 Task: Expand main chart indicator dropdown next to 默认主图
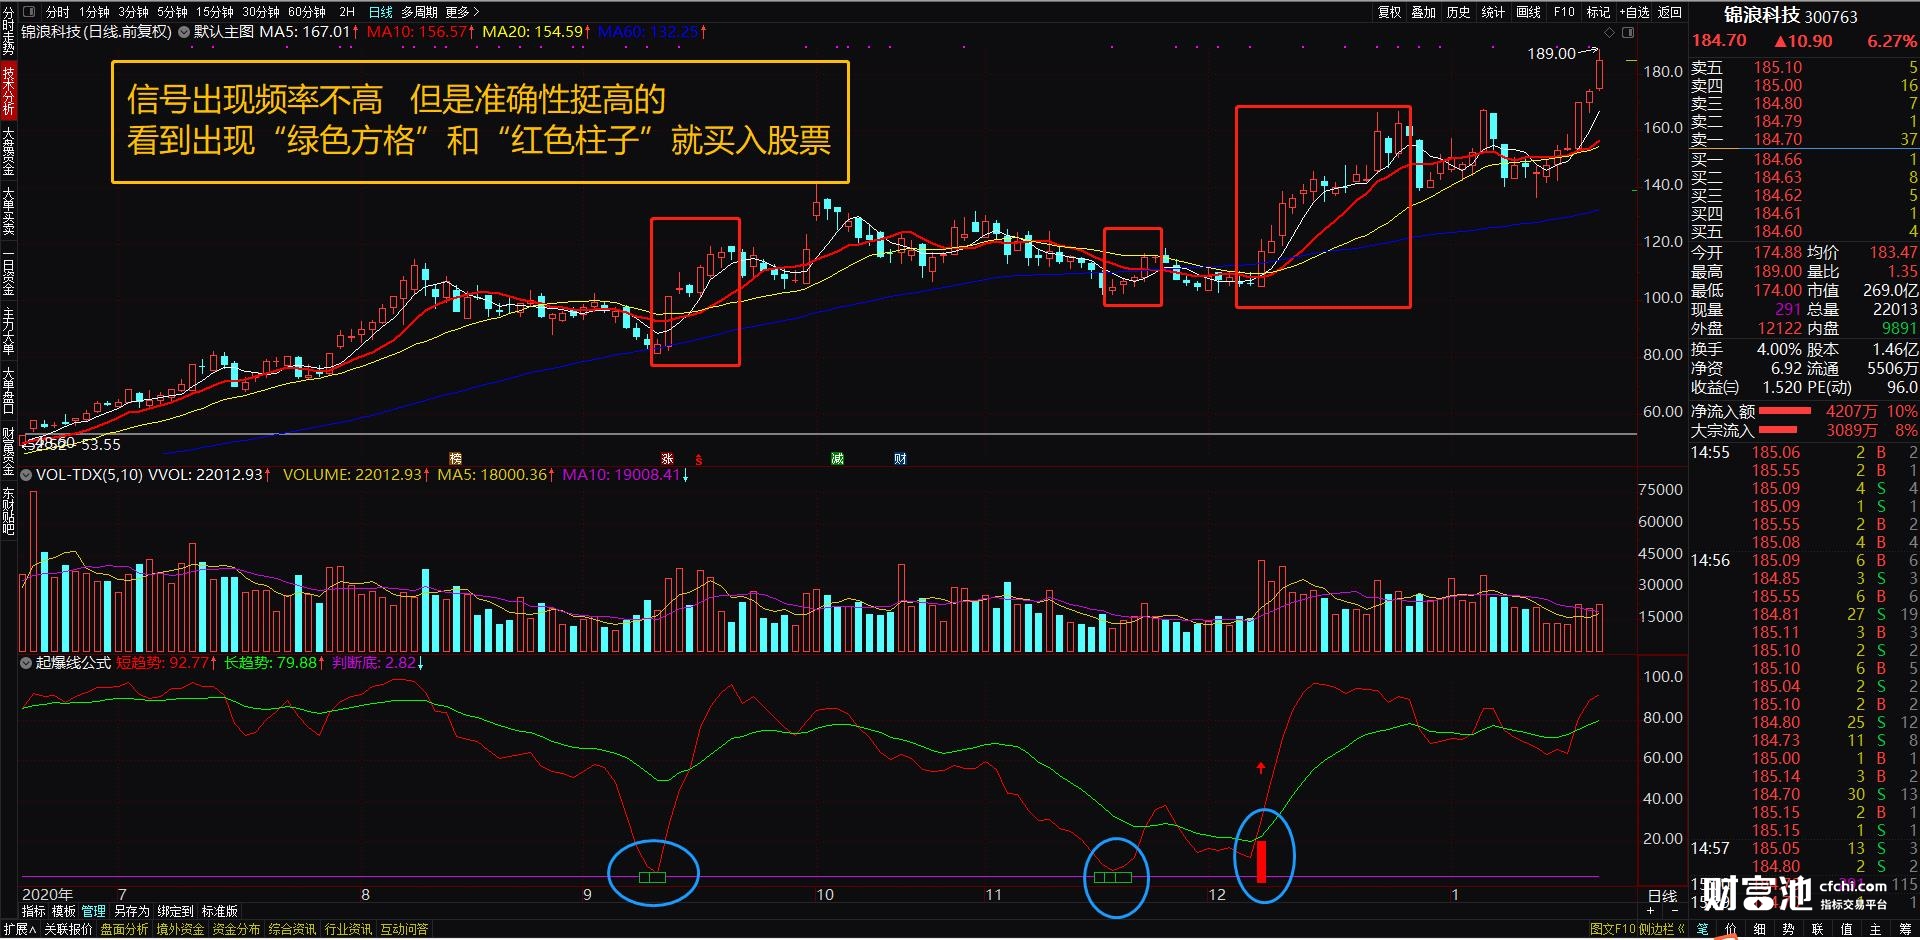[183, 32]
